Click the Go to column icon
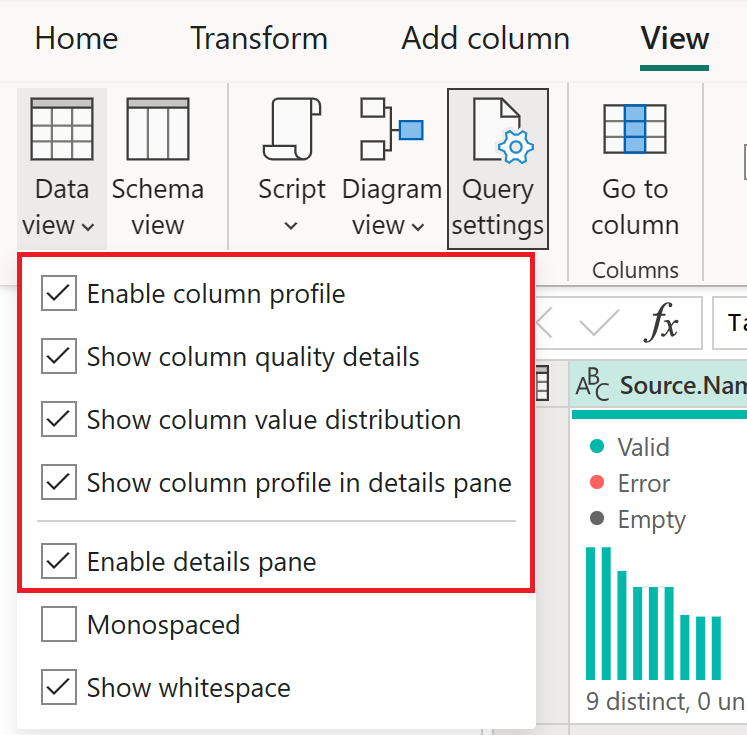 634,128
